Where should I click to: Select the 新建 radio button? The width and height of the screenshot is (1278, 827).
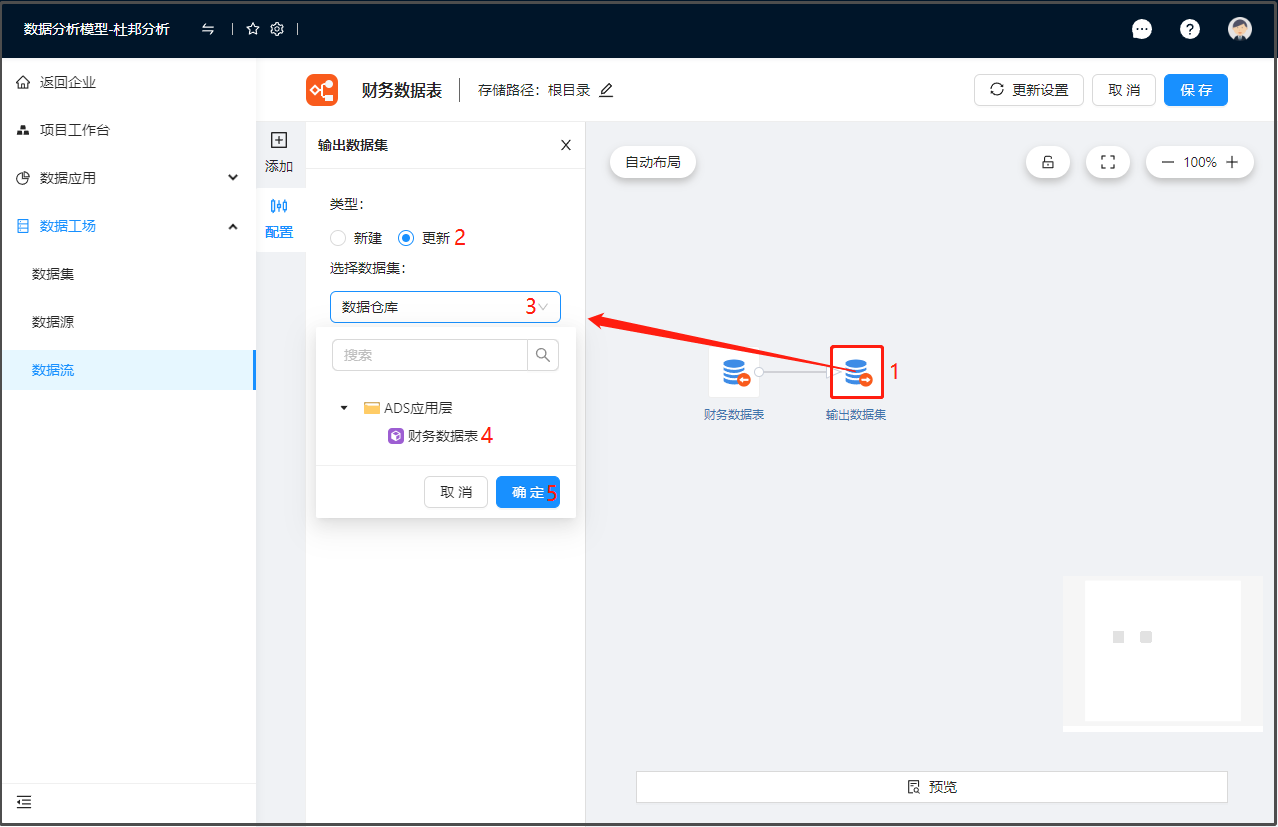click(338, 238)
